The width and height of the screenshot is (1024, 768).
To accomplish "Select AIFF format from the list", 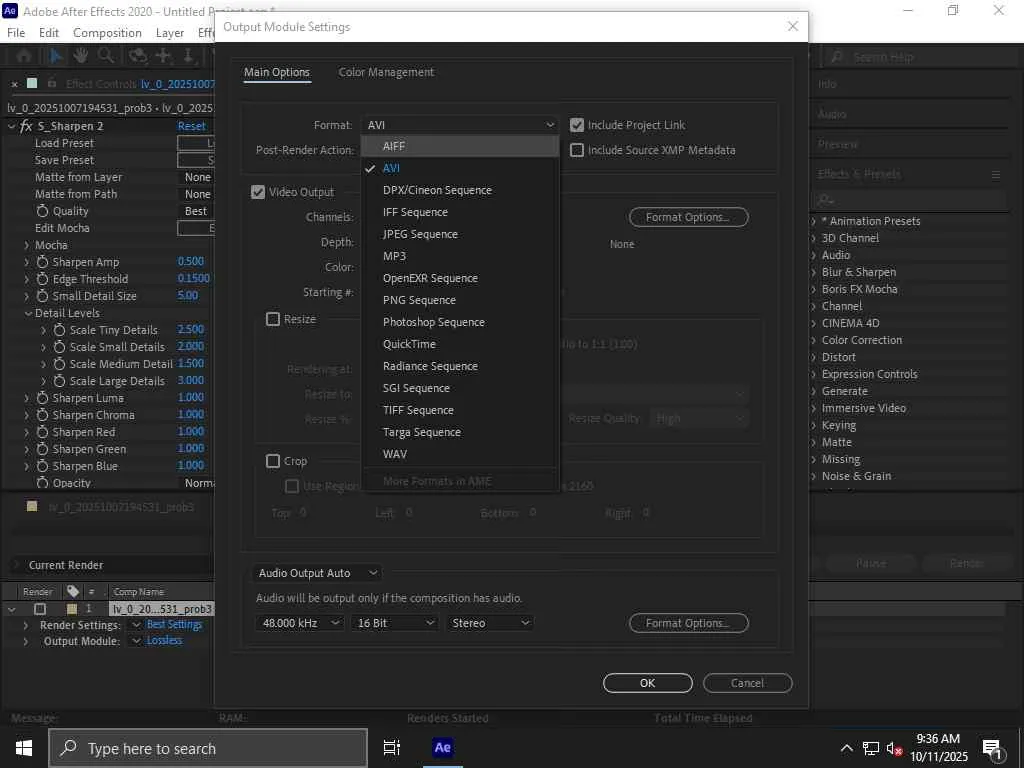I will (x=460, y=146).
